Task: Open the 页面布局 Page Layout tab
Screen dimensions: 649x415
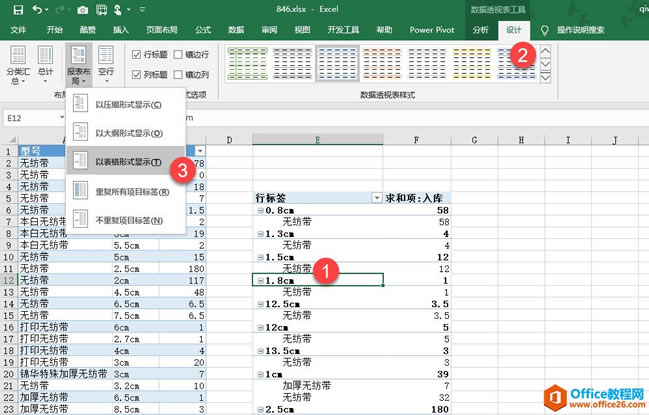Action: 162,30
